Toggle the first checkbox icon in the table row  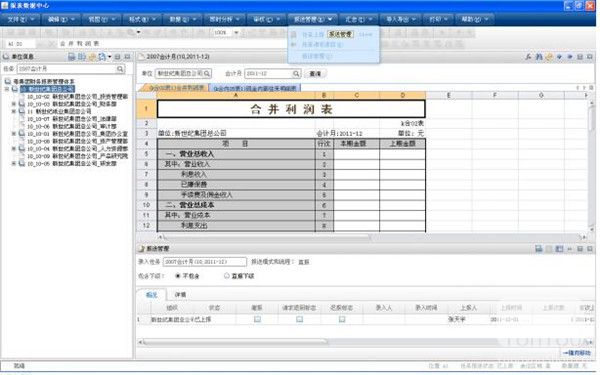click(x=257, y=319)
